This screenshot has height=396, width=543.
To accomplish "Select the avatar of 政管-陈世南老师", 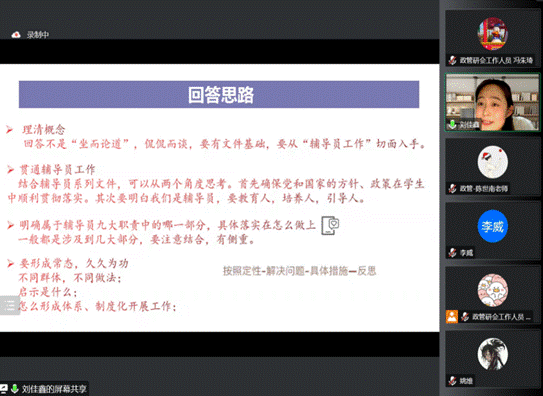I will (x=492, y=162).
